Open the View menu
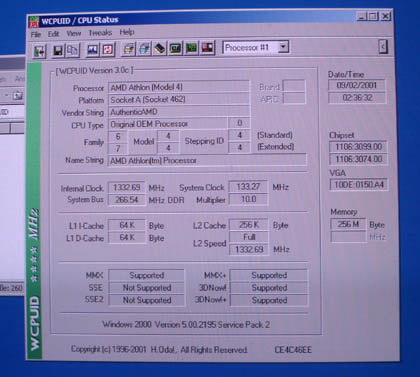The image size is (420, 377). pyautogui.click(x=74, y=33)
